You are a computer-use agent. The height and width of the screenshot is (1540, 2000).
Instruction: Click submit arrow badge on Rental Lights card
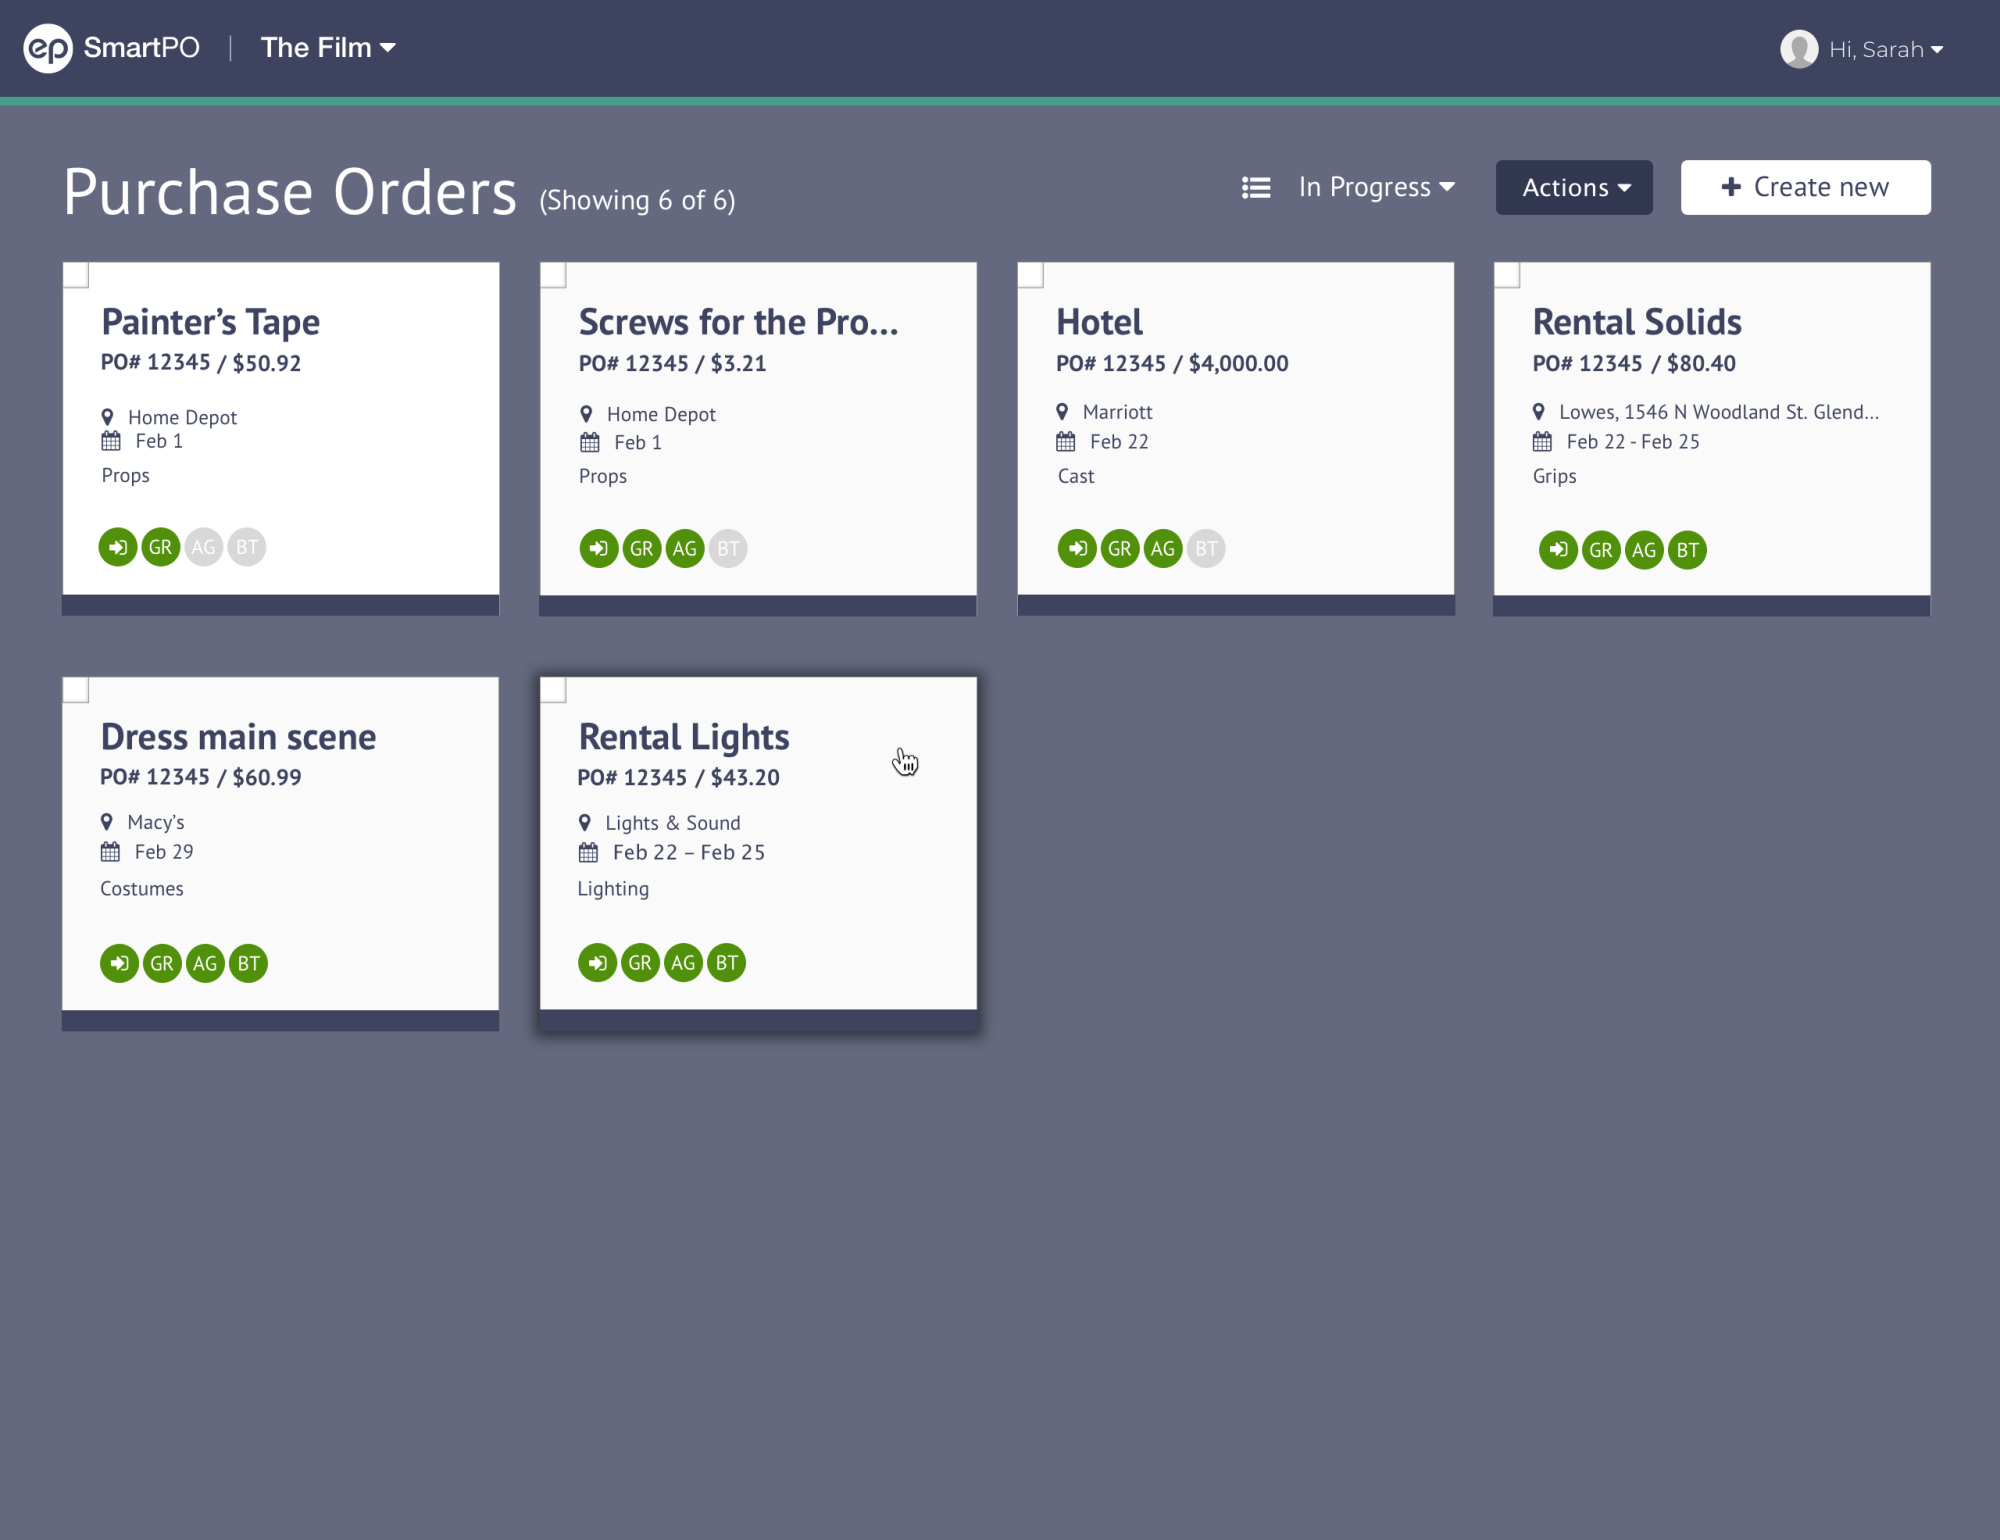click(597, 963)
